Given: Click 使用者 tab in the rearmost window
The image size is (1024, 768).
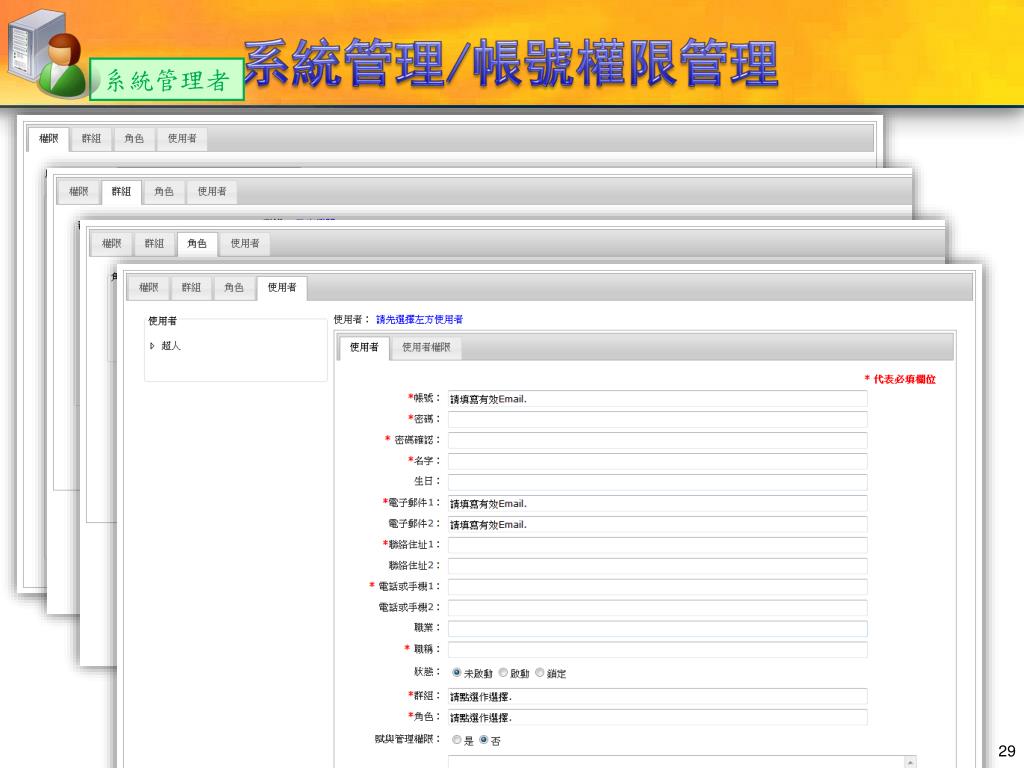Looking at the screenshot, I should pos(182,138).
